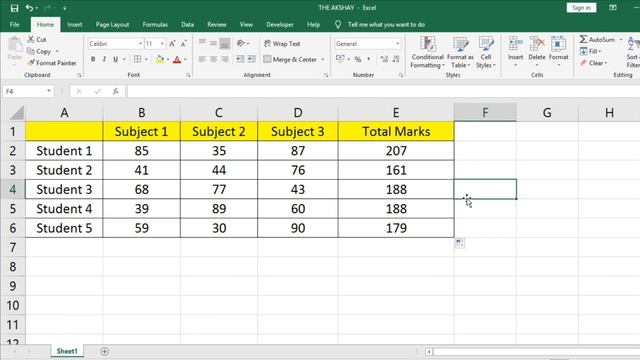This screenshot has height=360, width=640.
Task: Click the Insert cells icon
Action: pyautogui.click(x=516, y=43)
